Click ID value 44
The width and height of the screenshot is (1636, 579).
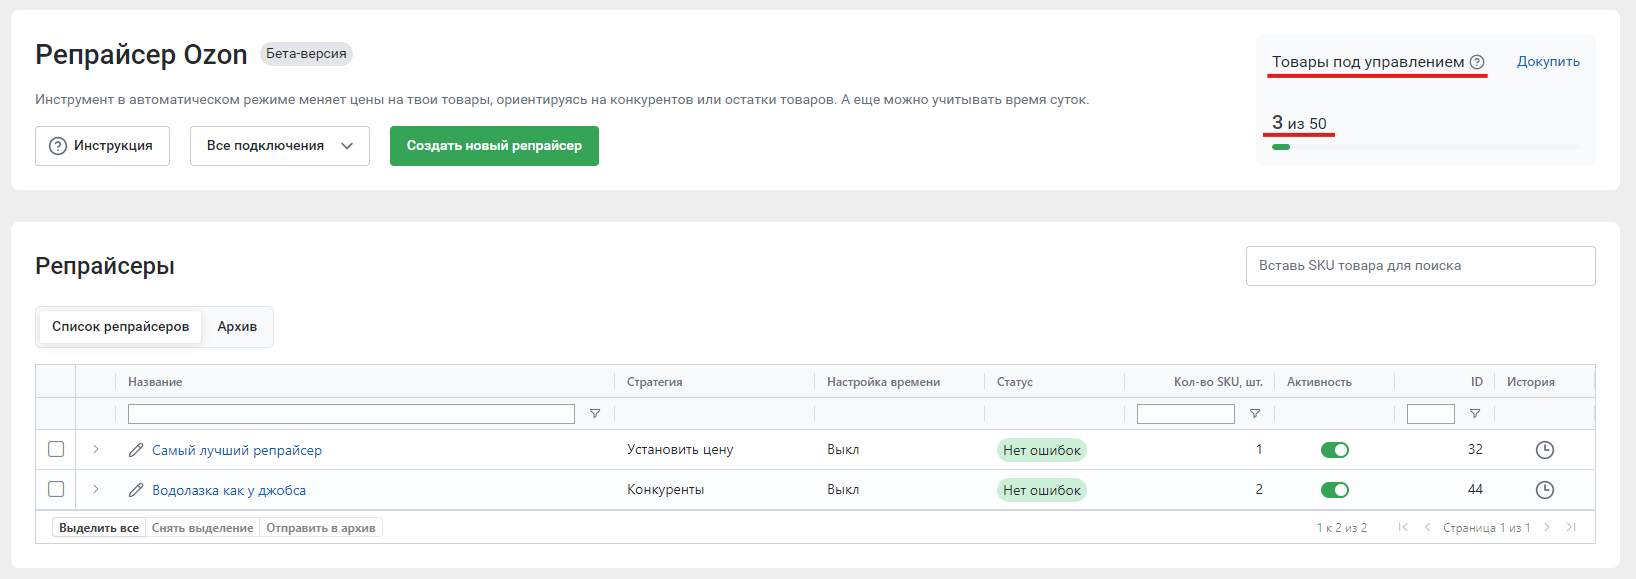pos(1475,489)
